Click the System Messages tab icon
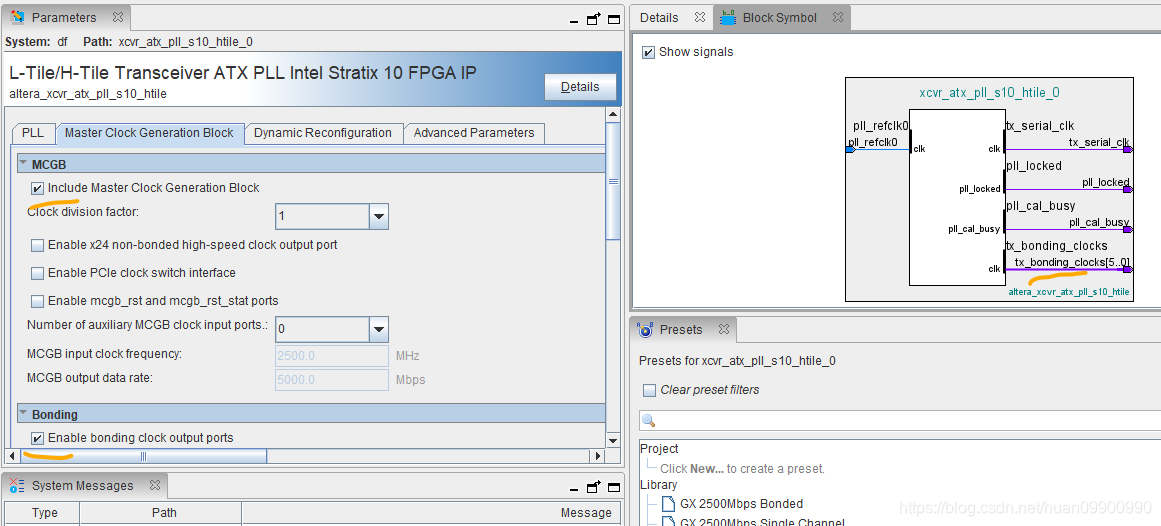 pyautogui.click(x=18, y=485)
